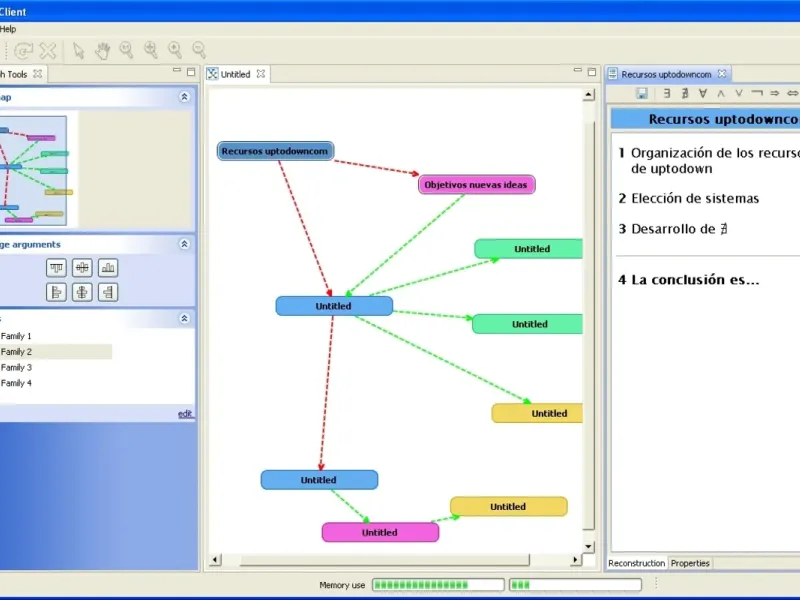Select the arrow pointer tool

pos(78,50)
